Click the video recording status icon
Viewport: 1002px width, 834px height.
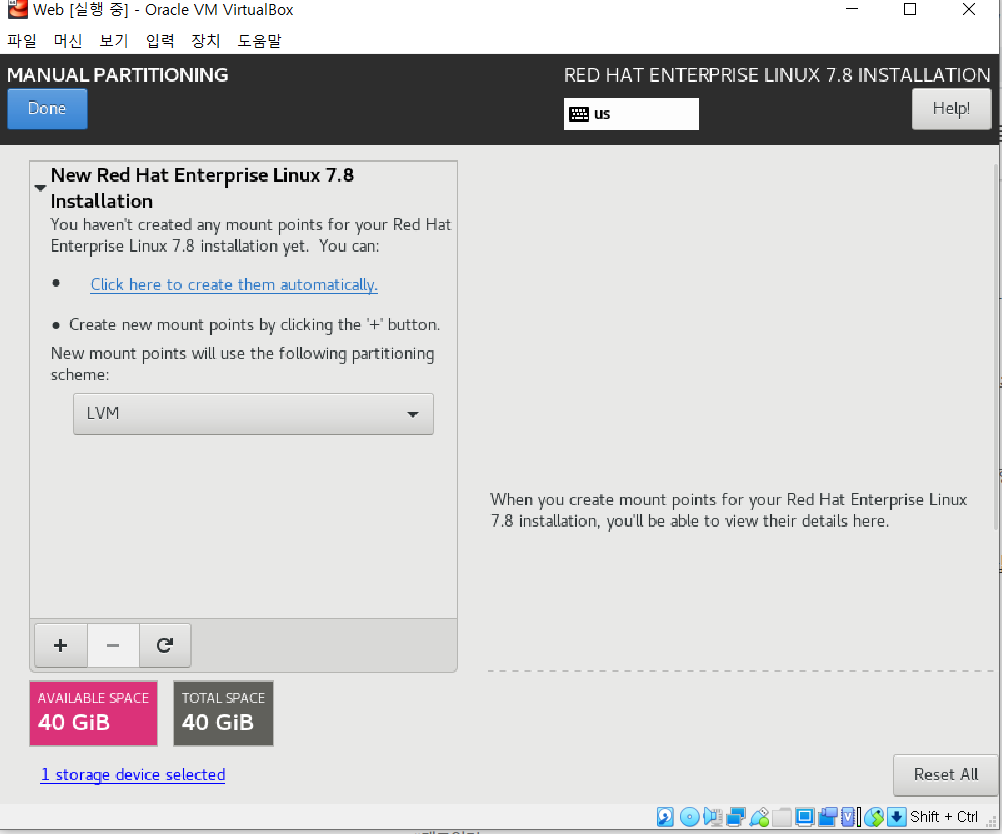point(828,817)
